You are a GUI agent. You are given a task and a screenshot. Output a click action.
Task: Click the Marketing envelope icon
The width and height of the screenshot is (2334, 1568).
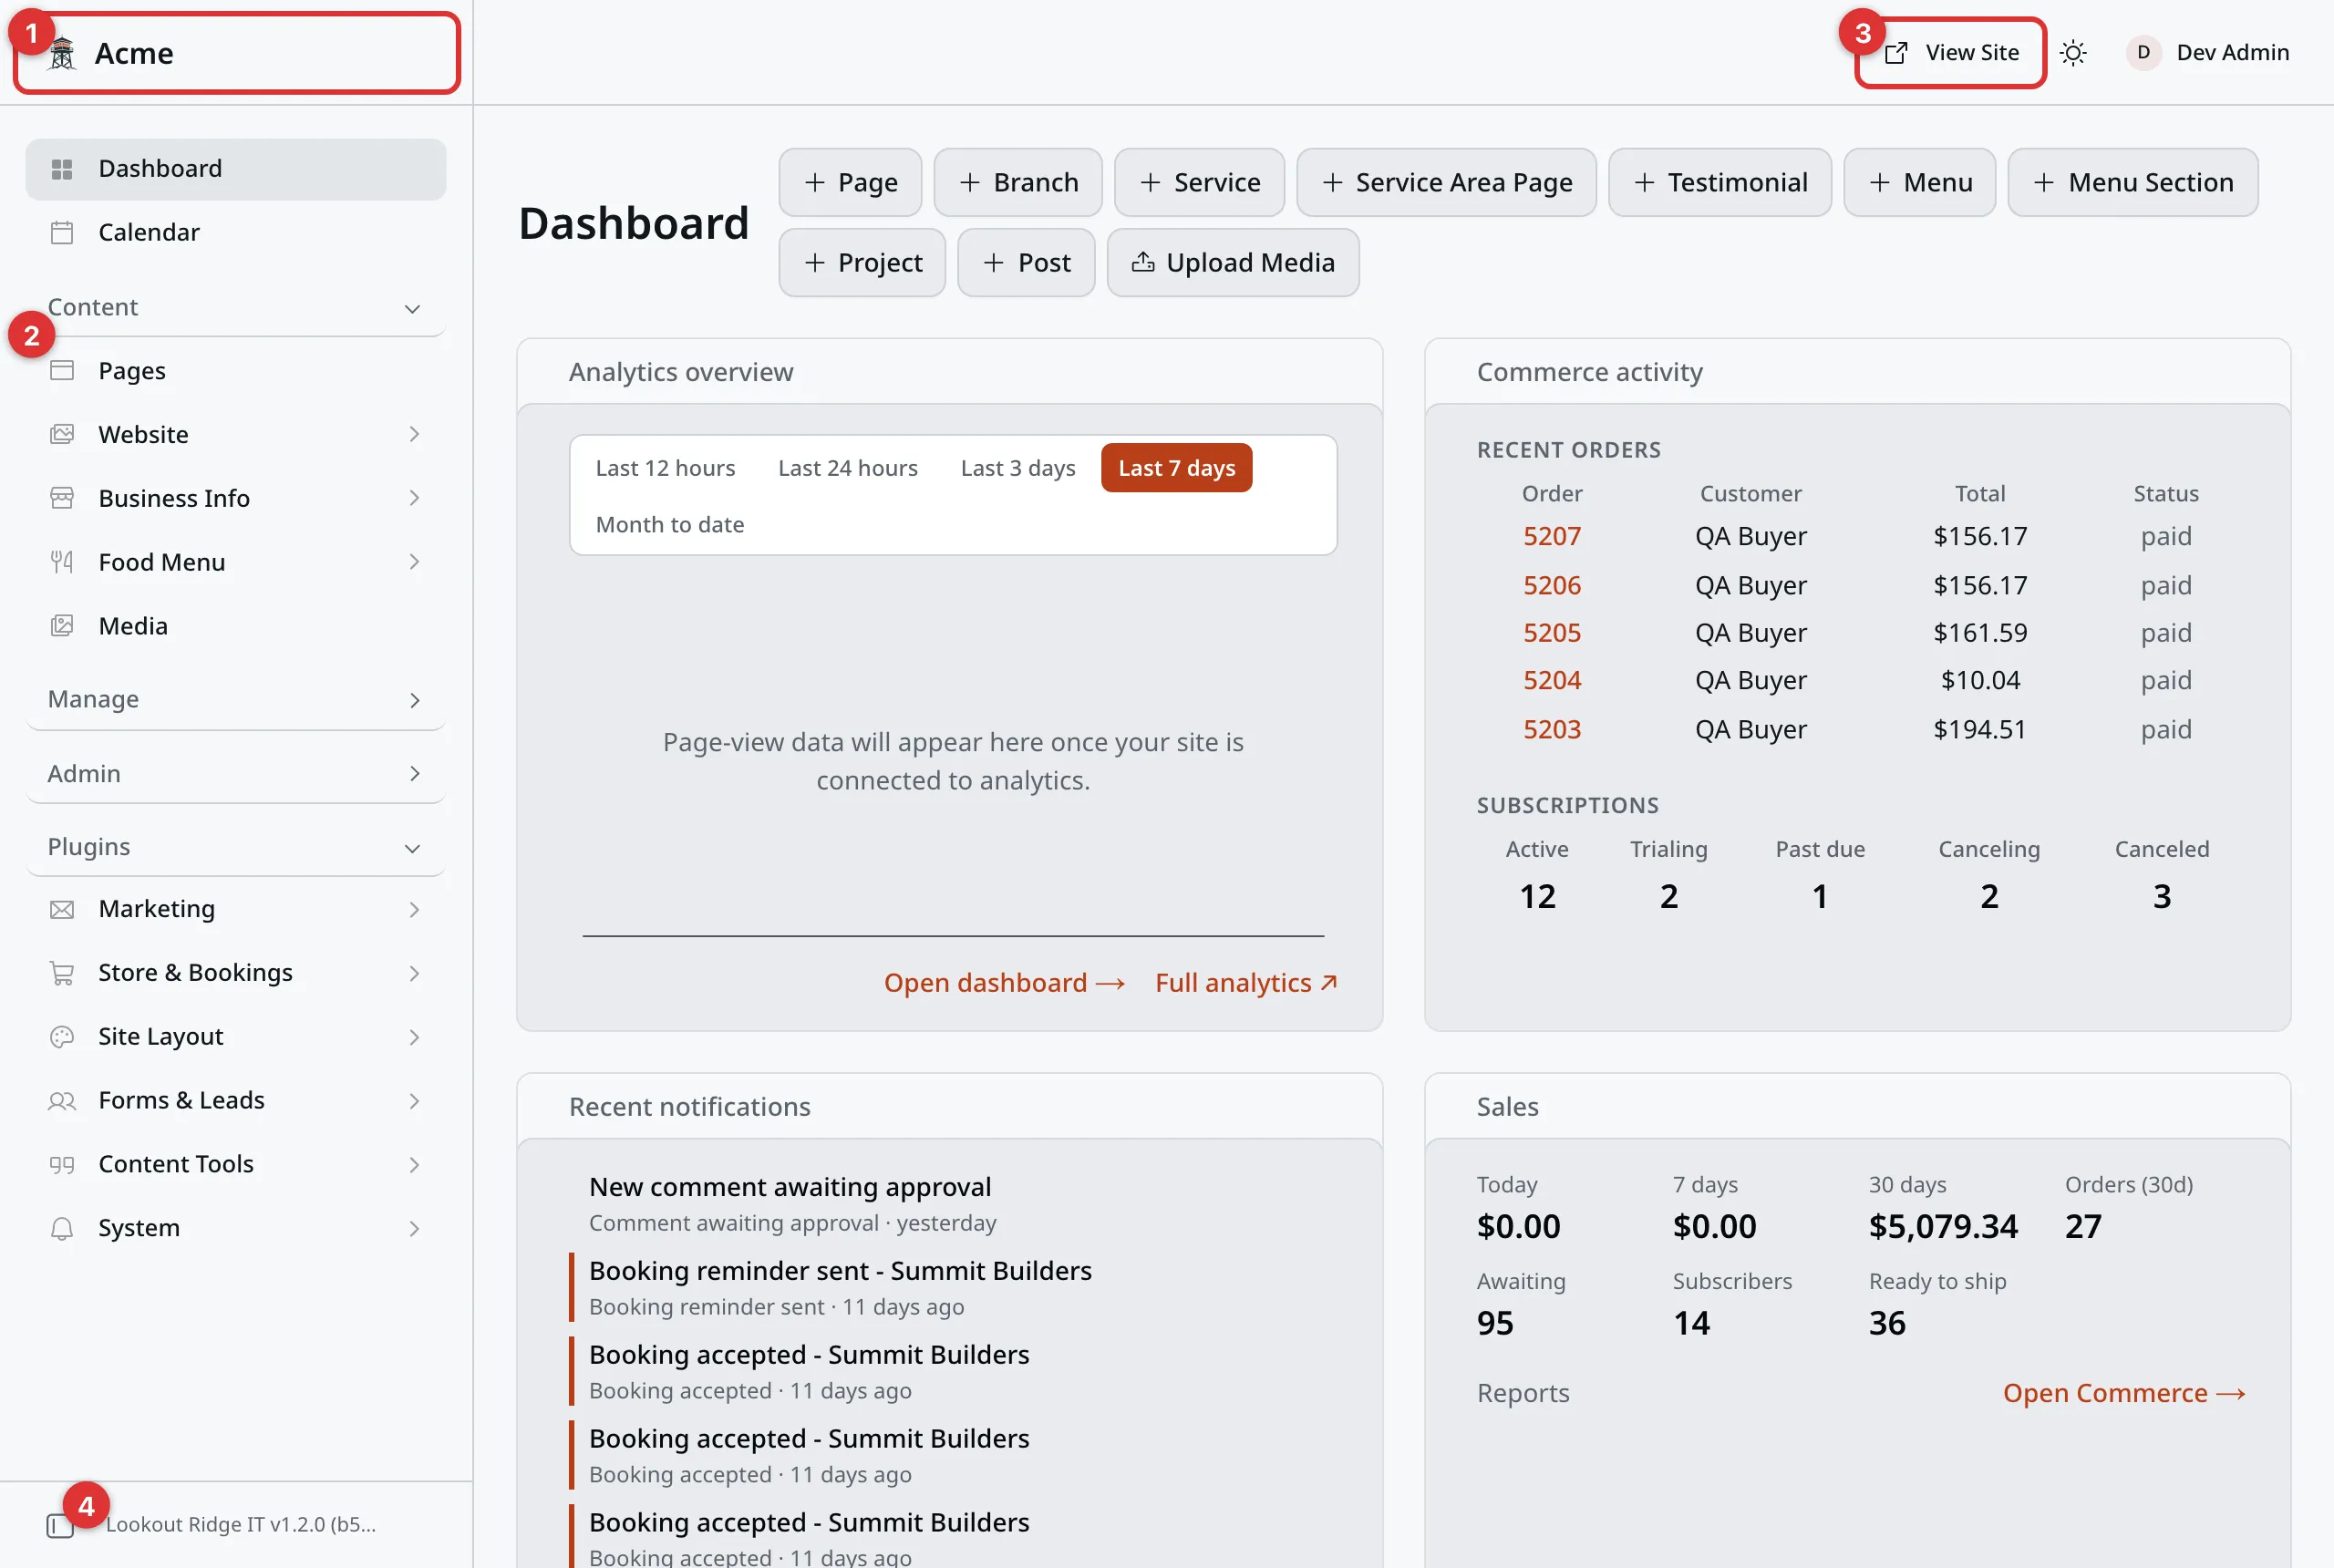[62, 909]
